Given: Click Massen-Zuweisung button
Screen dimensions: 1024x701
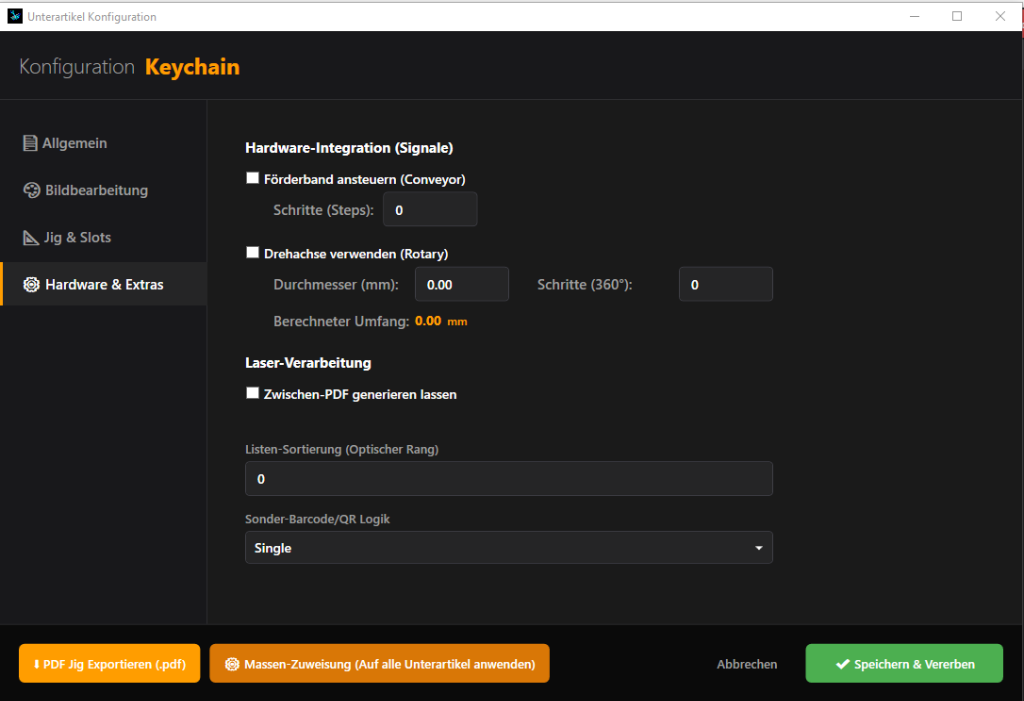Looking at the screenshot, I should [379, 664].
